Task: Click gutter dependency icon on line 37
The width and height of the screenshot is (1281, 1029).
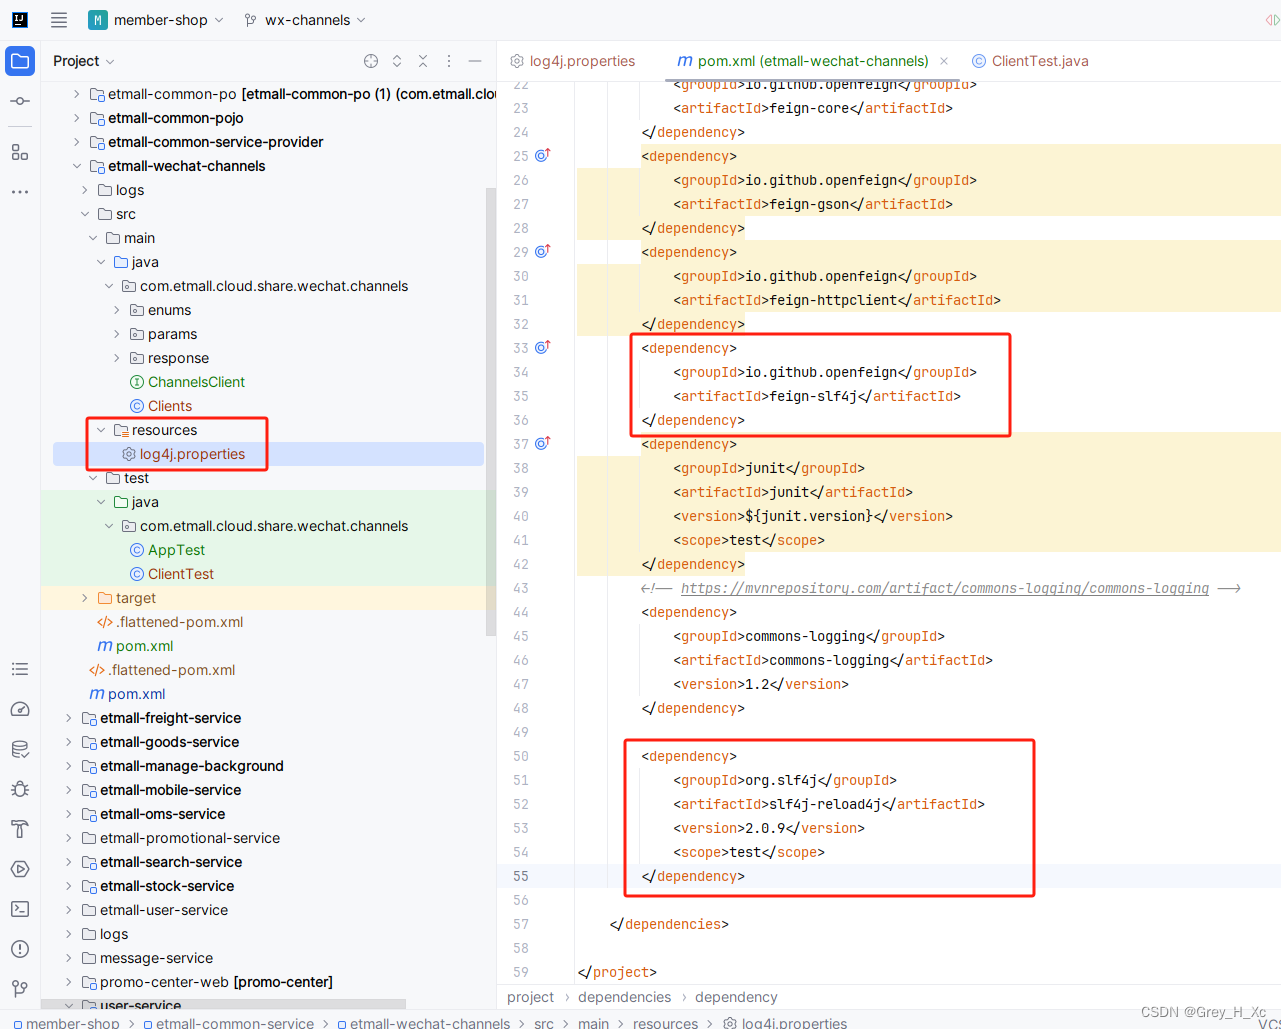Action: coord(543,443)
